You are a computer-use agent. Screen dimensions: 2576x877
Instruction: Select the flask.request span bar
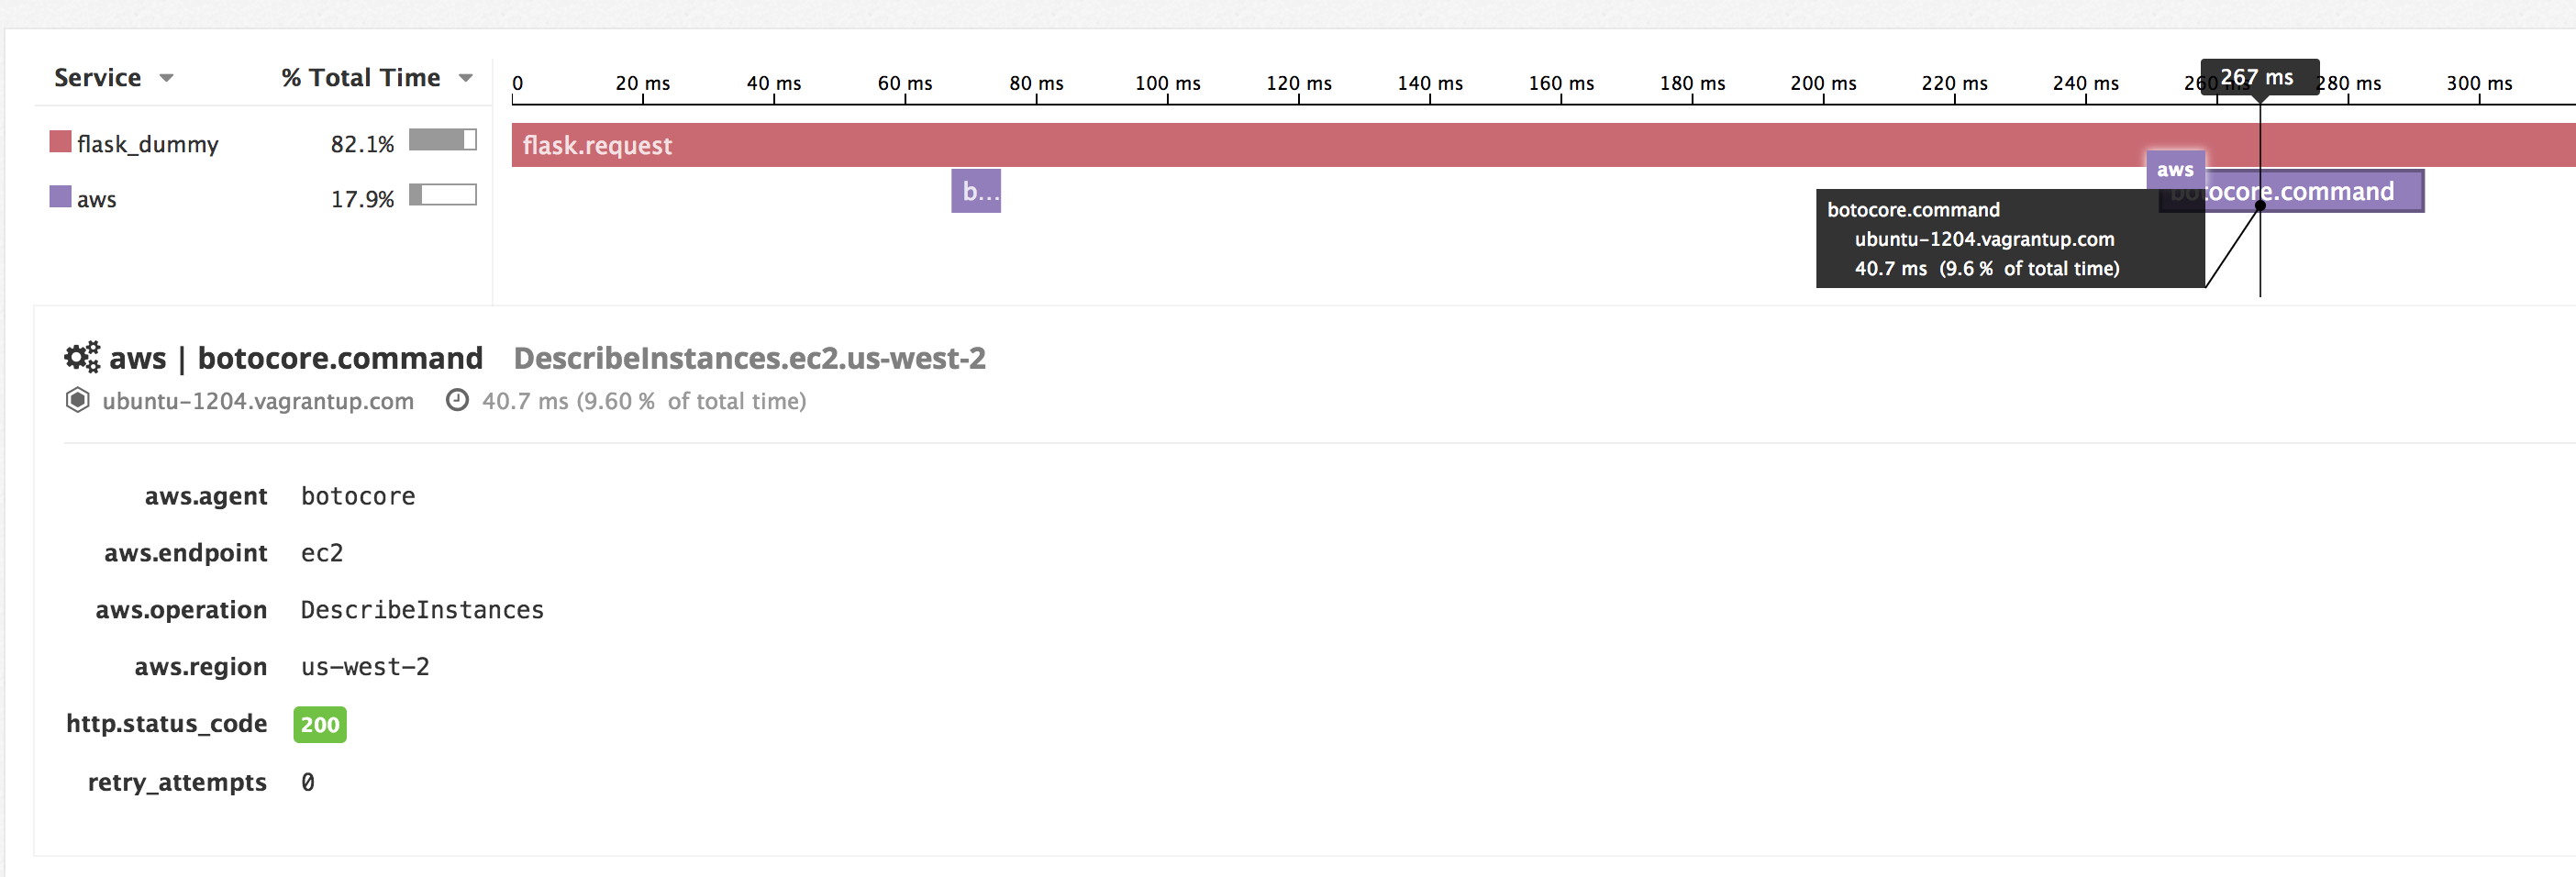[x=1543, y=145]
